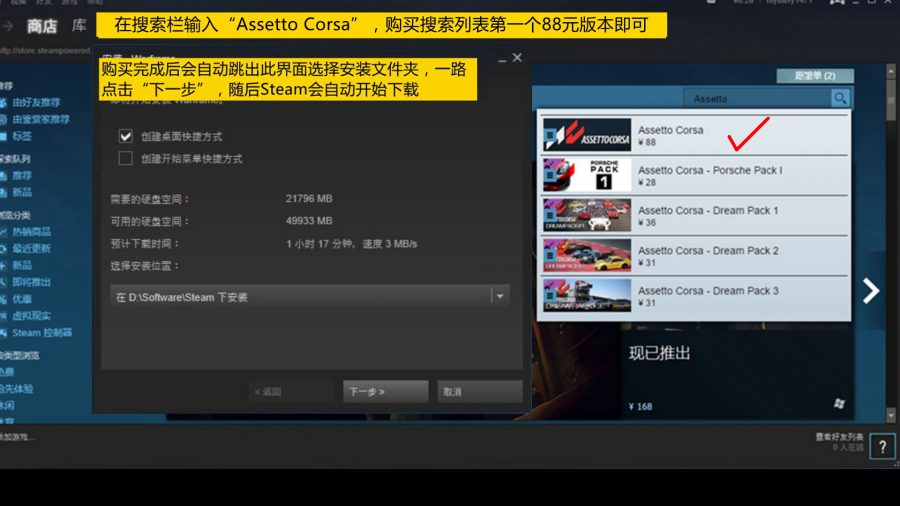Select Assetto Corsa - Dream Pack 1 result
This screenshot has width=900, height=506.
tap(695, 216)
